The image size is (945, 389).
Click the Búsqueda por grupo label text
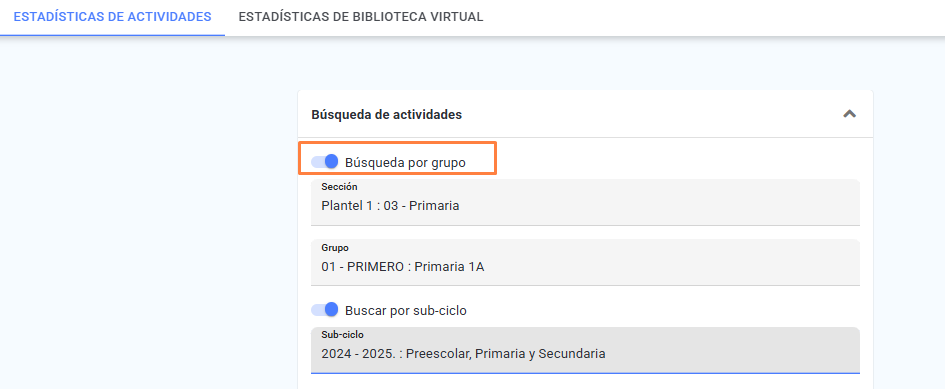pyautogui.click(x=406, y=162)
